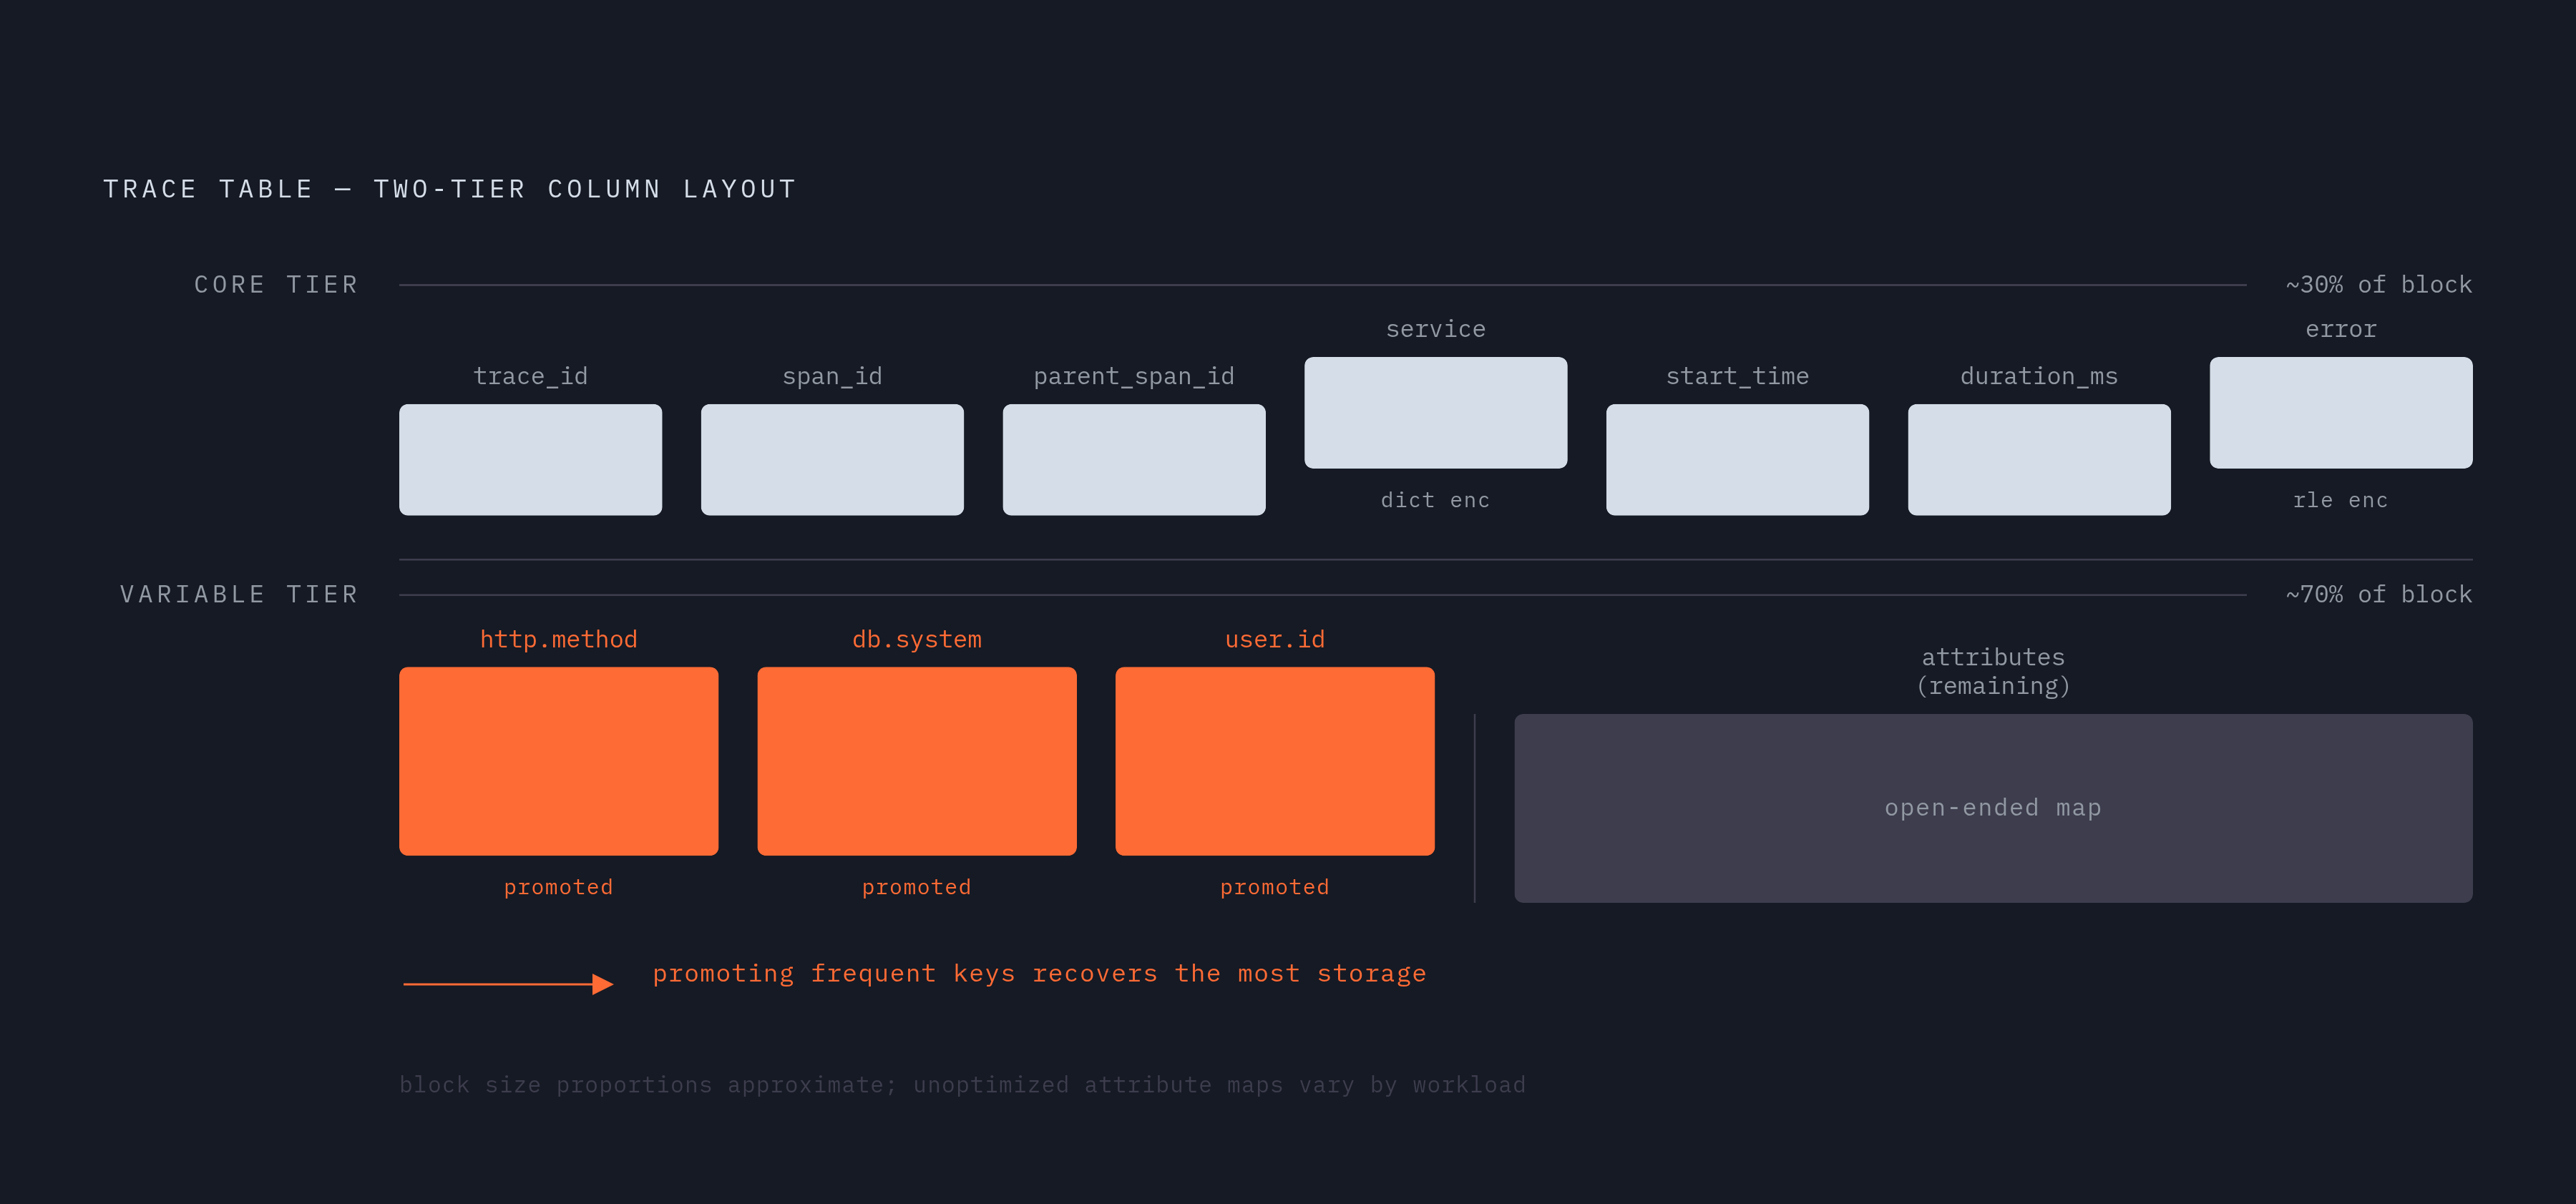Select the orange http.method promoted block
This screenshot has height=1204, width=2576.
[559, 761]
